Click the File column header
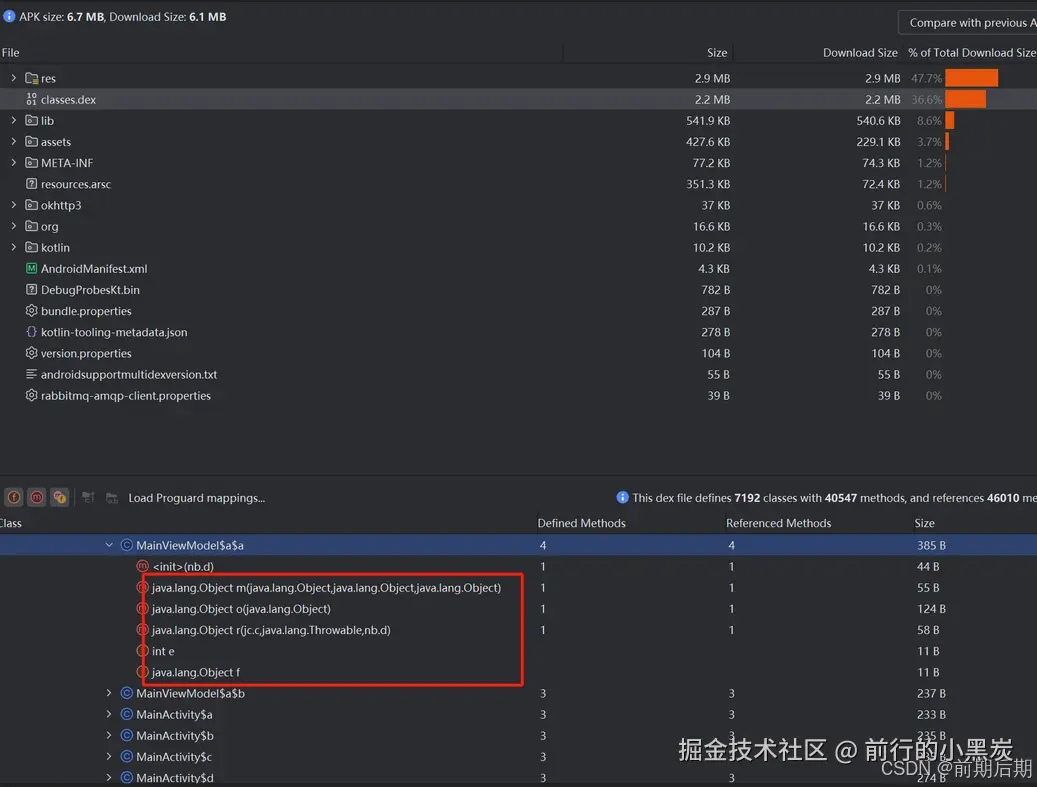This screenshot has height=787, width=1037. (x=11, y=52)
